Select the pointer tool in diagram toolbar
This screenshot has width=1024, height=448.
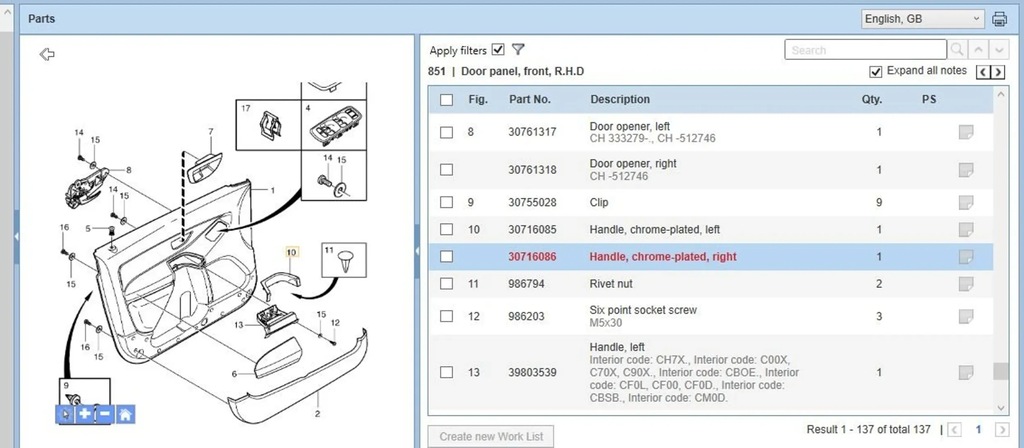[x=65, y=414]
